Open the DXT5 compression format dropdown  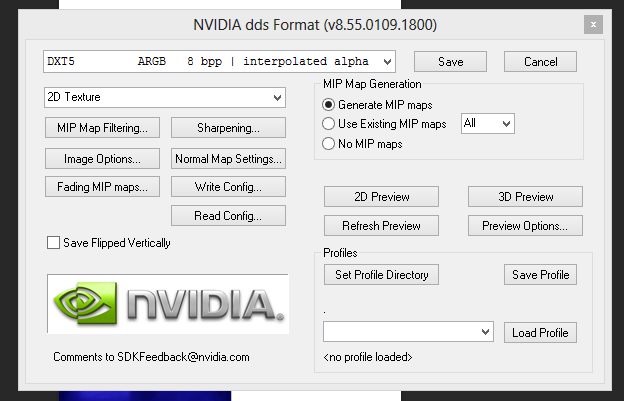219,62
